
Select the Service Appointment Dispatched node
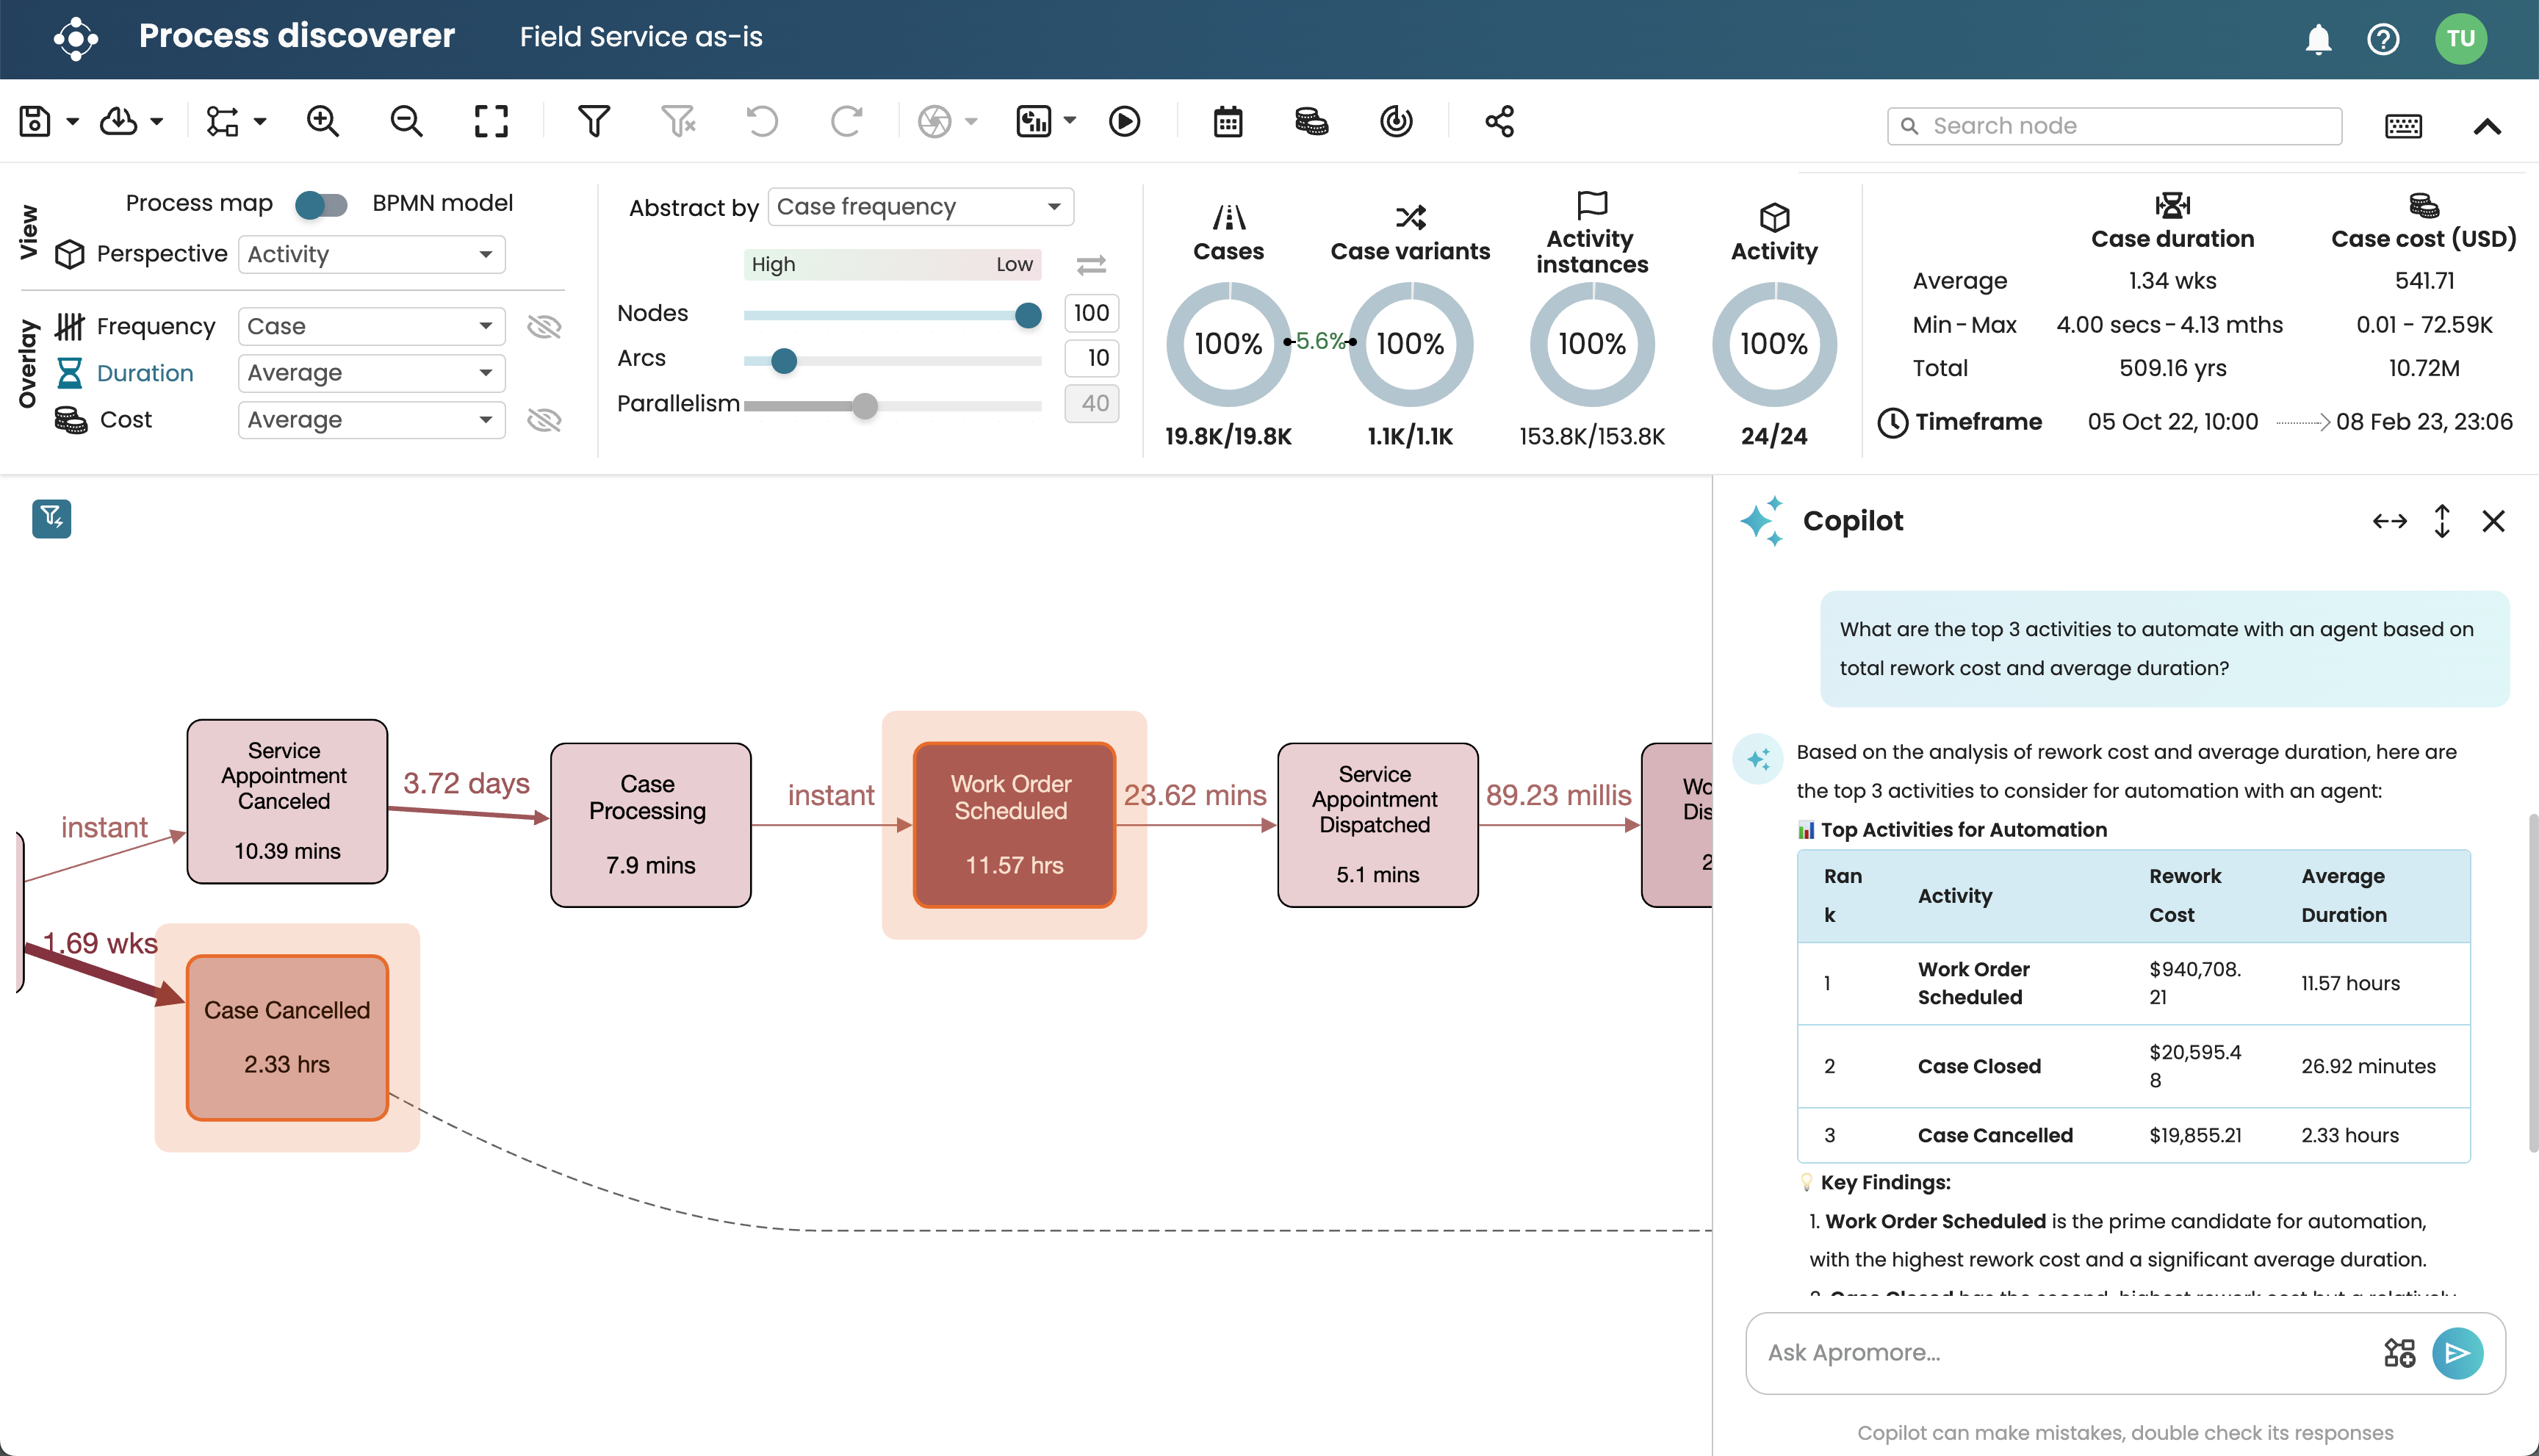click(1377, 825)
